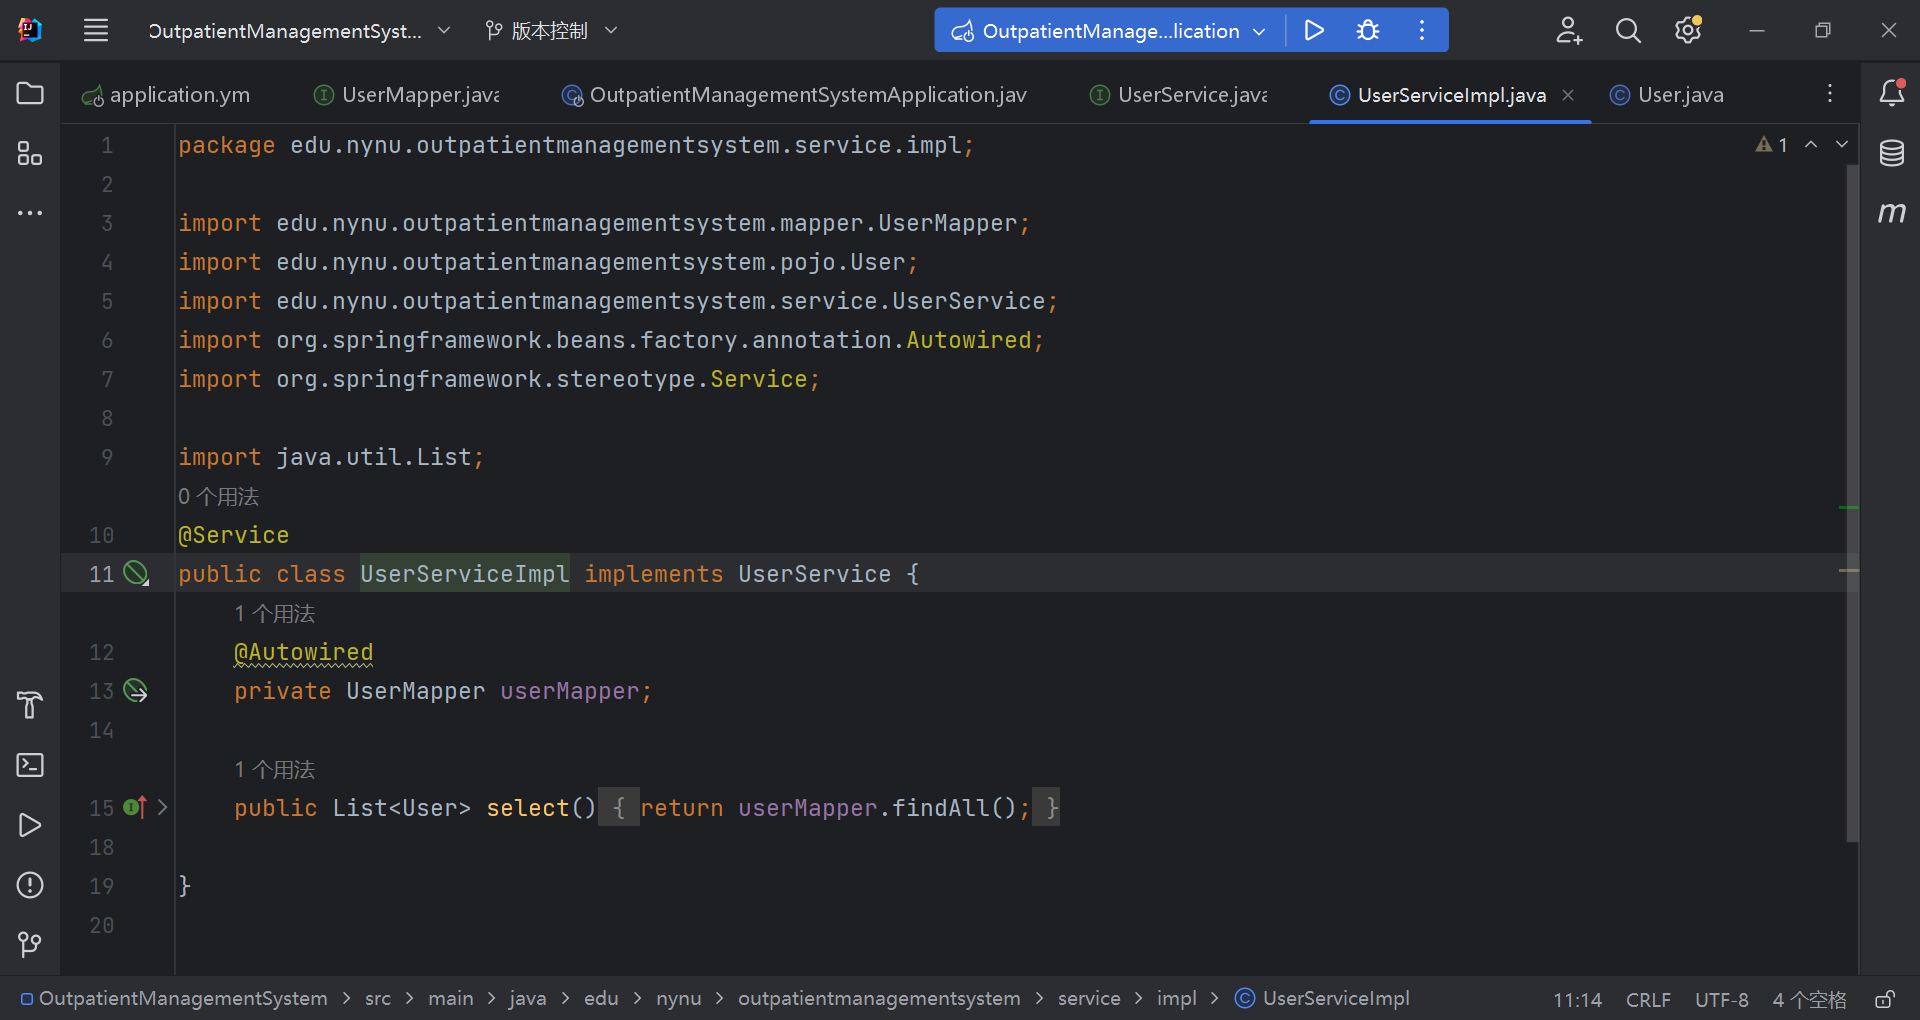Click the 'nynu' breadcrumb segment
This screenshot has height=1020, width=1920.
click(x=678, y=999)
